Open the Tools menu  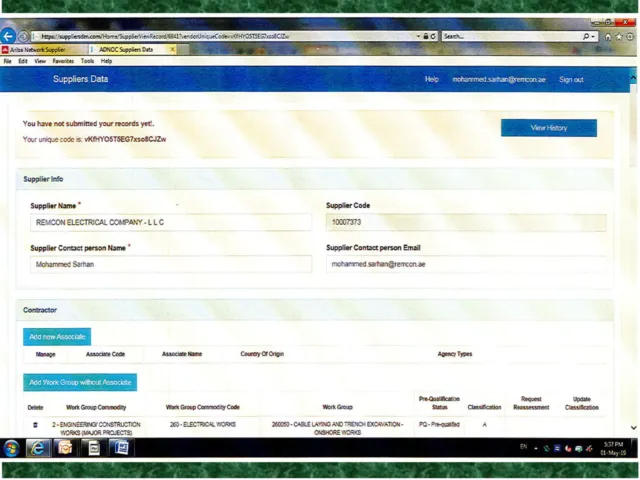87,61
